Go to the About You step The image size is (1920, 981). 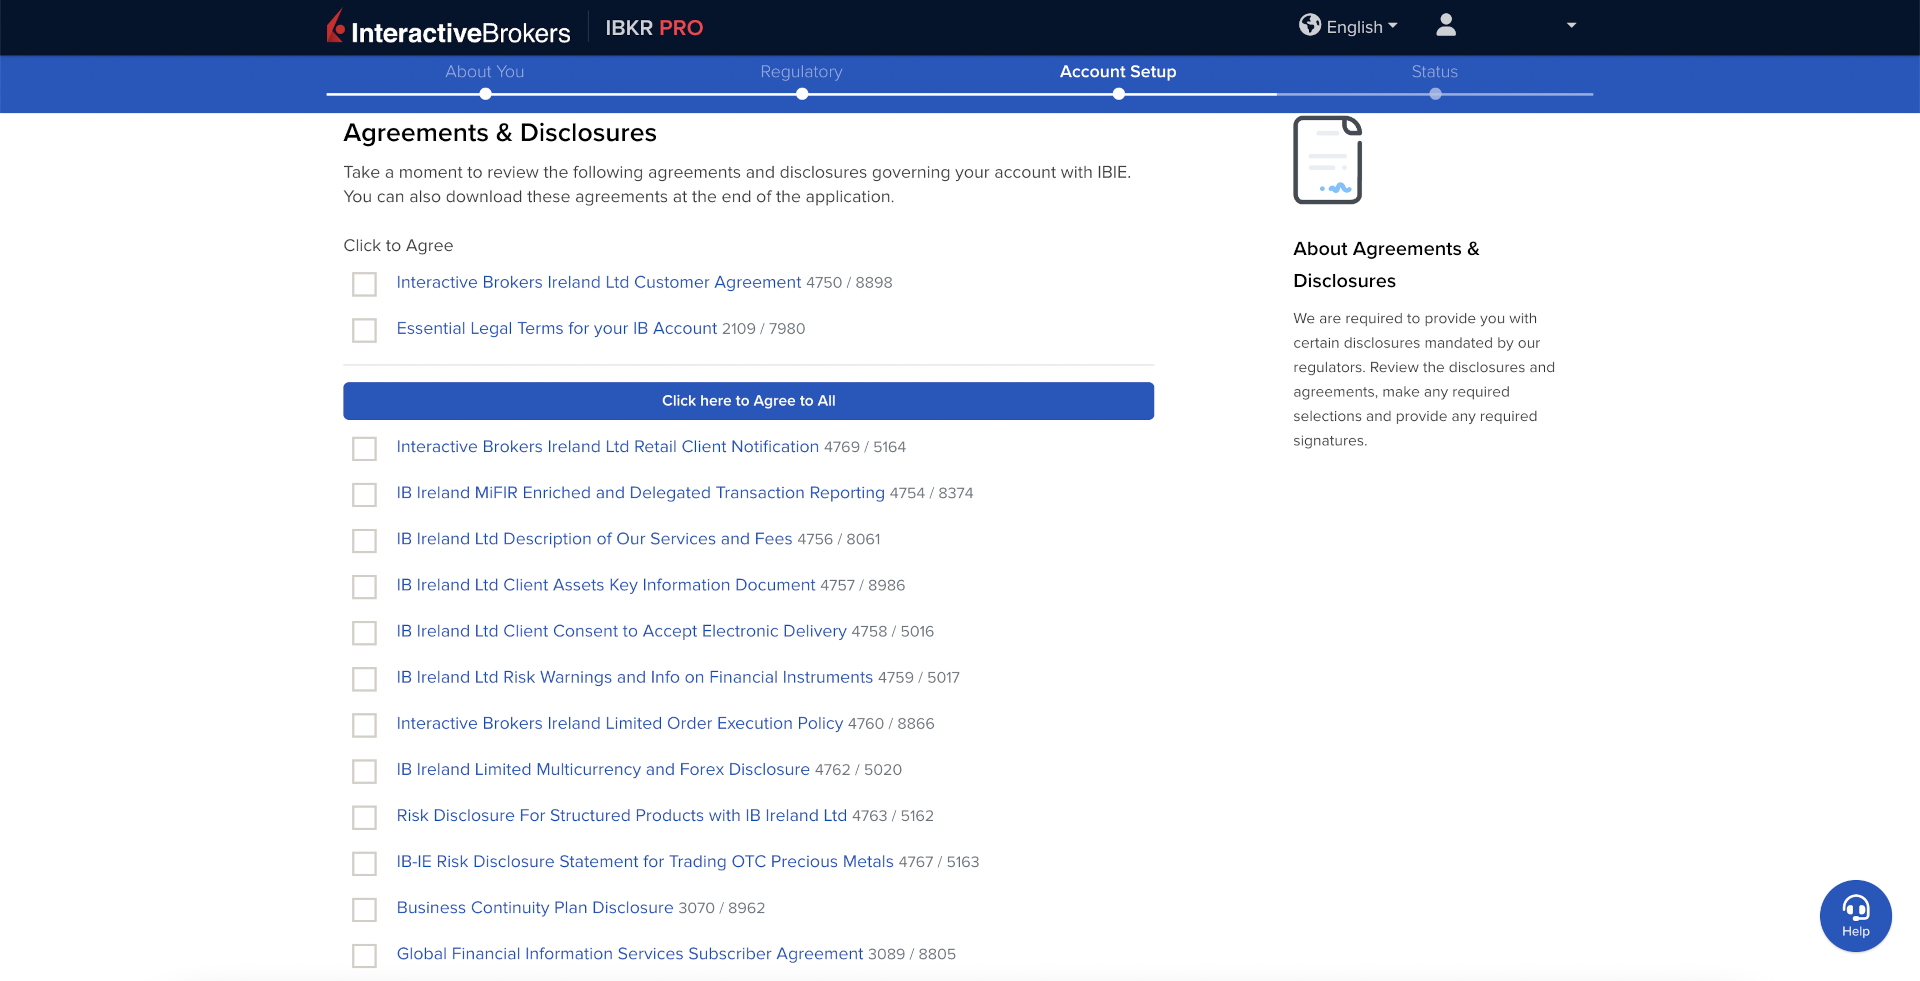(x=484, y=72)
